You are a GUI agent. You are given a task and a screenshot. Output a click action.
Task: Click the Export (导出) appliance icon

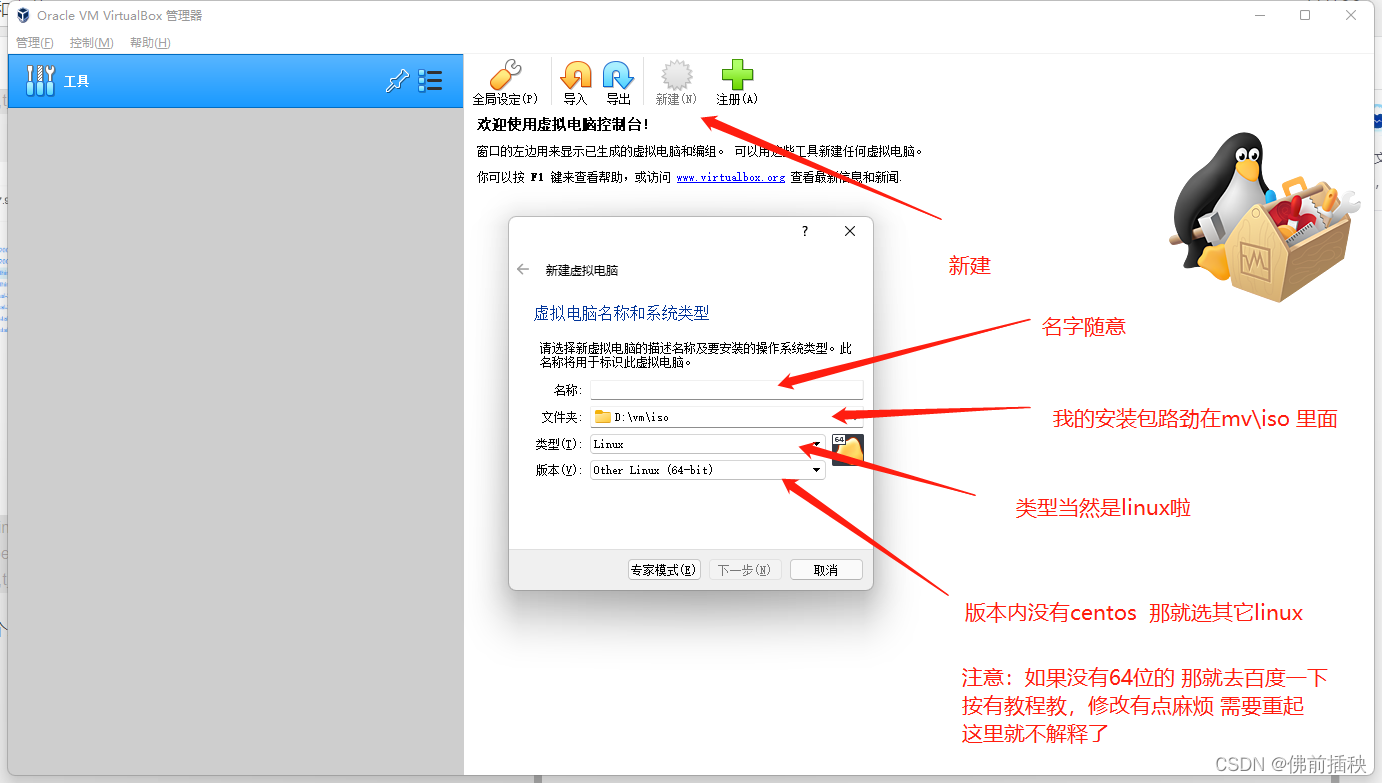[618, 82]
